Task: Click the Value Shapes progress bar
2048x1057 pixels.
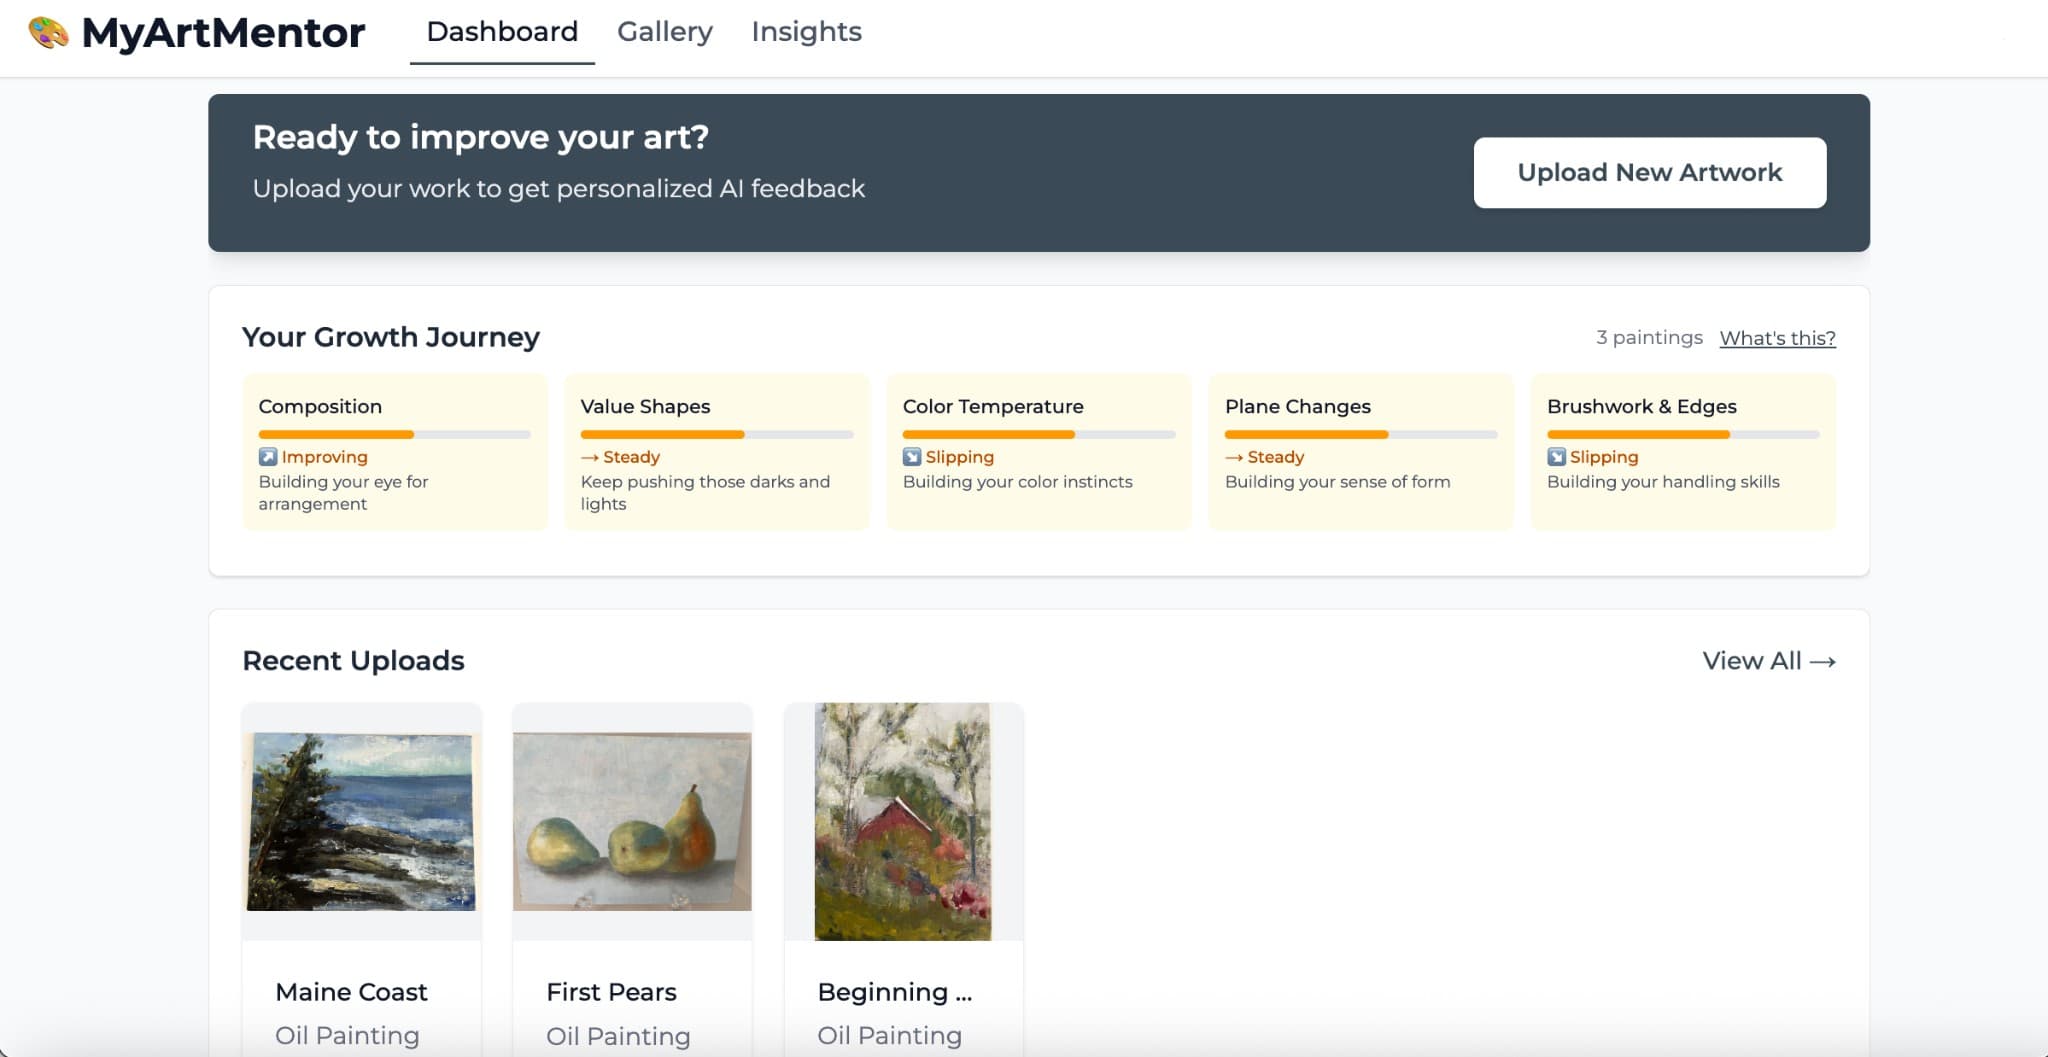Action: [716, 434]
